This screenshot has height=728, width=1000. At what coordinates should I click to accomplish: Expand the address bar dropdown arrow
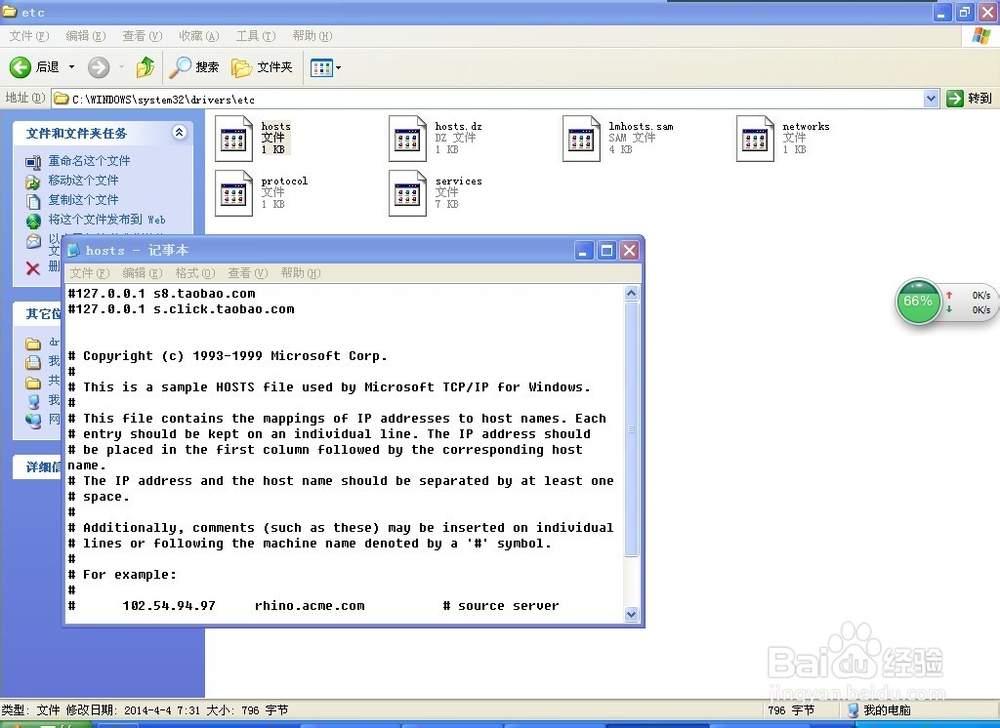[930, 98]
